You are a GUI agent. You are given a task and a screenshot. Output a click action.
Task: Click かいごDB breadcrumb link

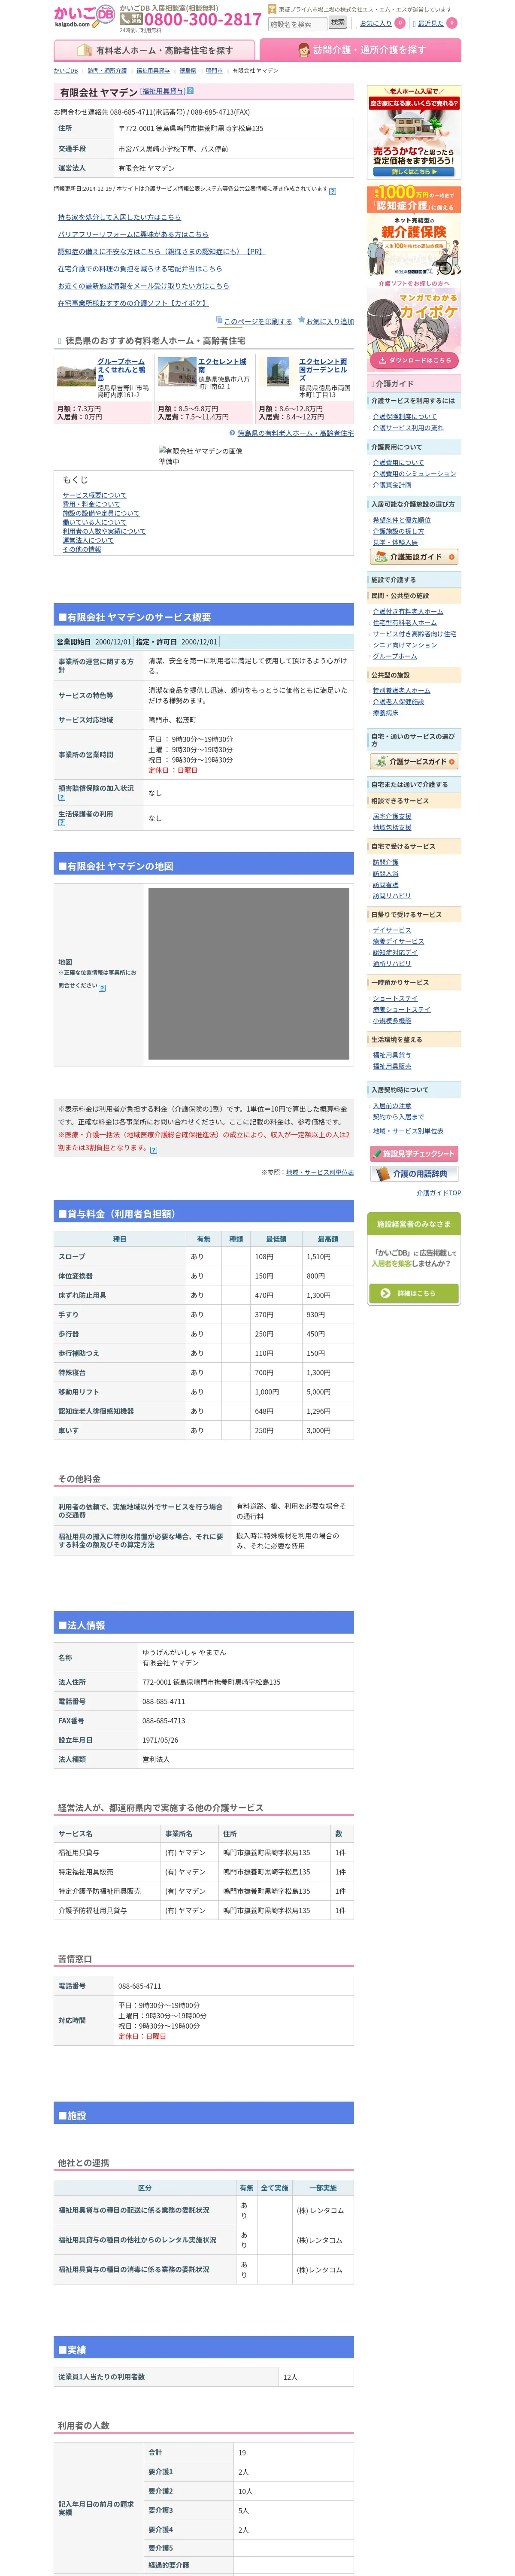point(66,71)
